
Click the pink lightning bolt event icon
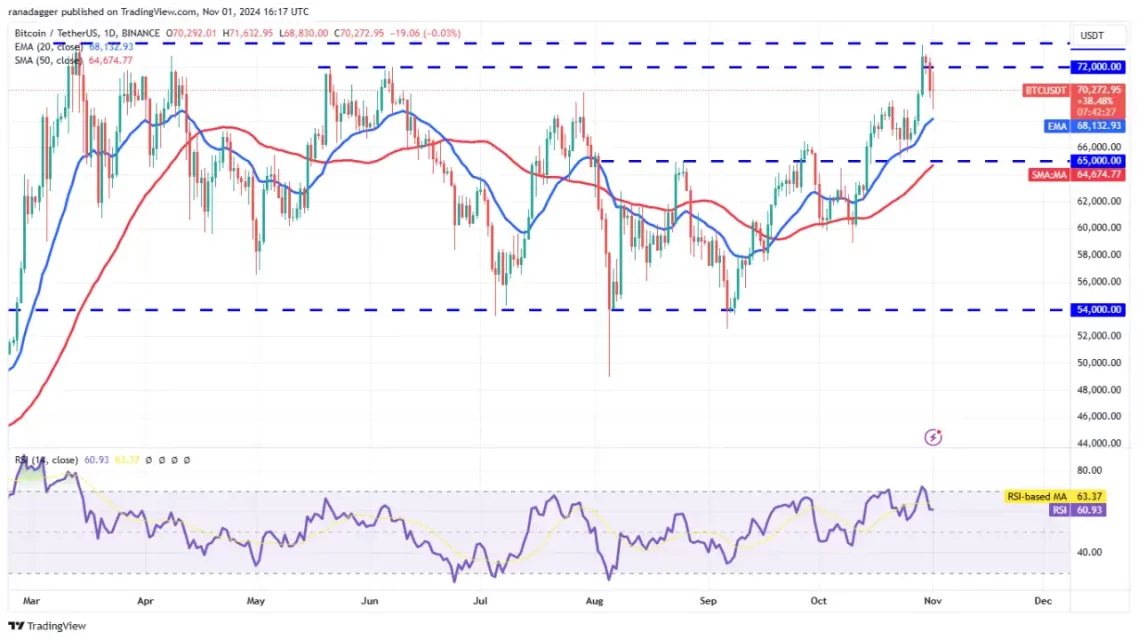933,437
